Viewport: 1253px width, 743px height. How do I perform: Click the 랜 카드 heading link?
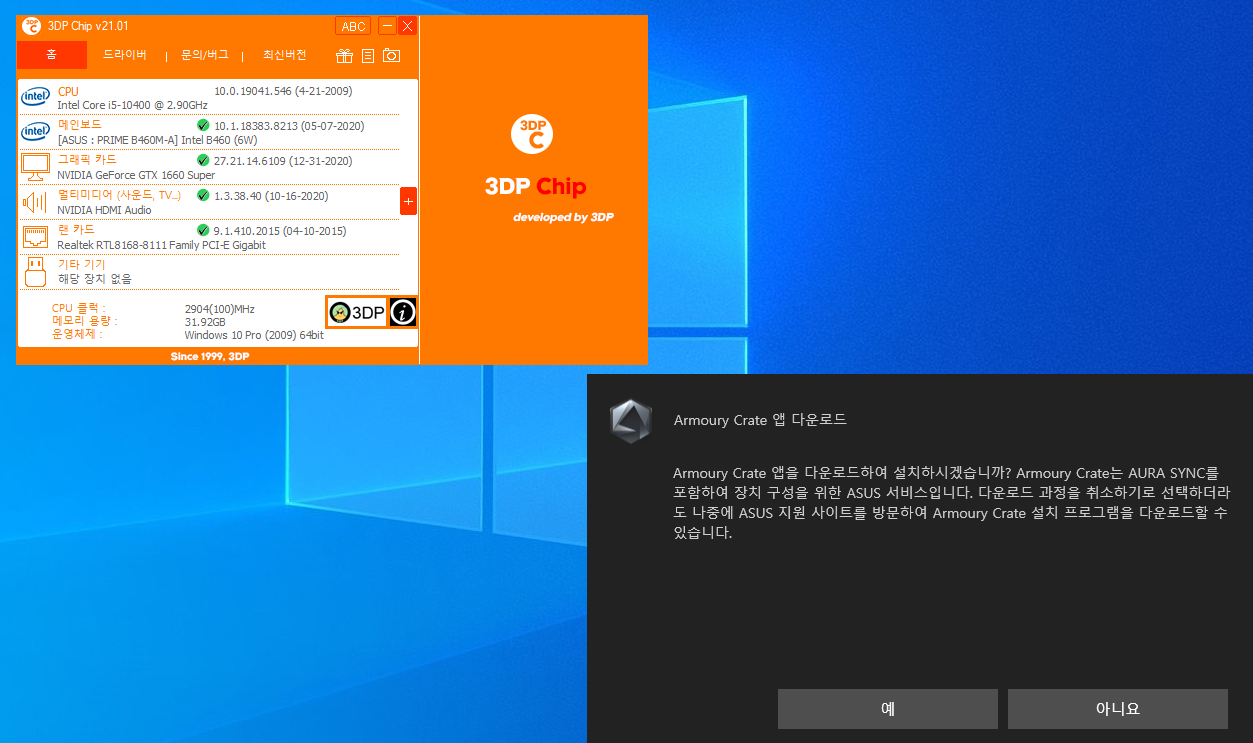76,230
